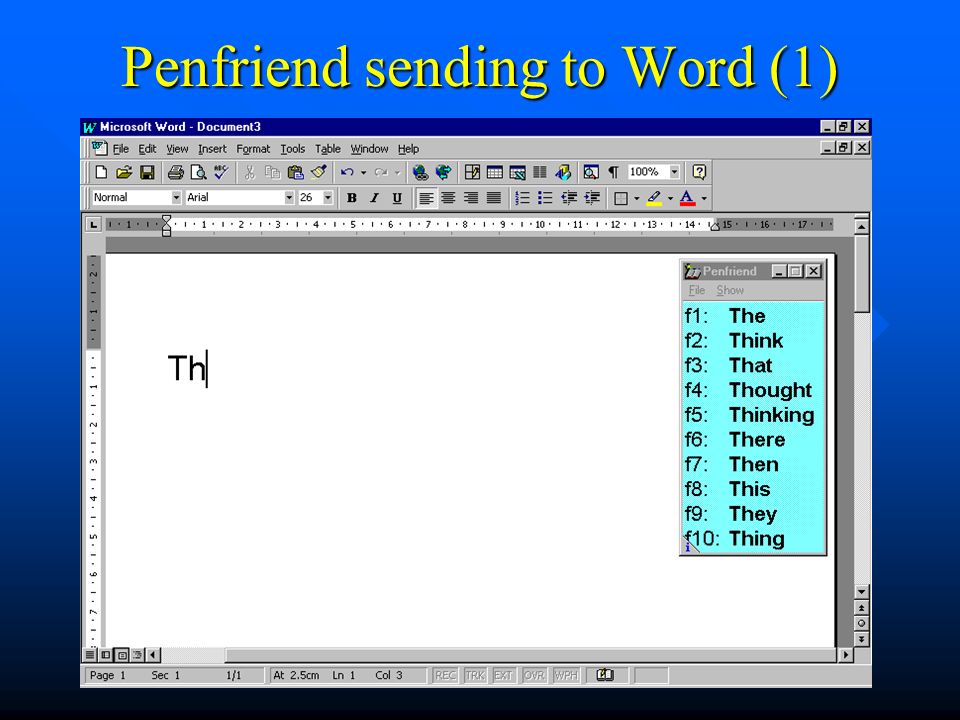
Task: Open the Format menu
Action: click(253, 149)
